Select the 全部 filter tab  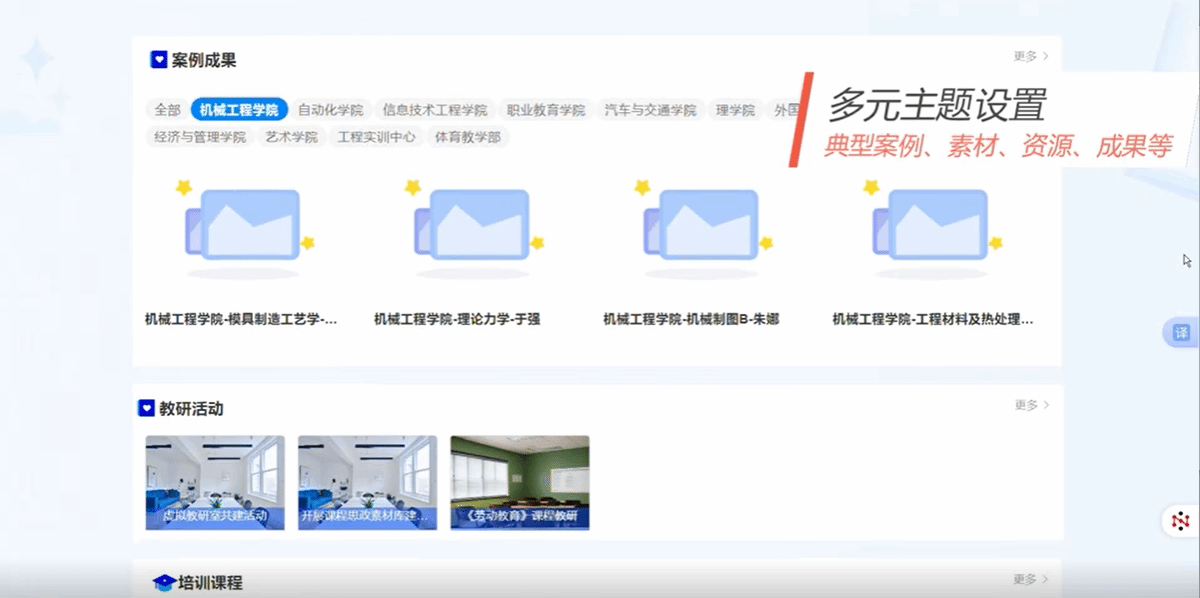click(x=167, y=110)
